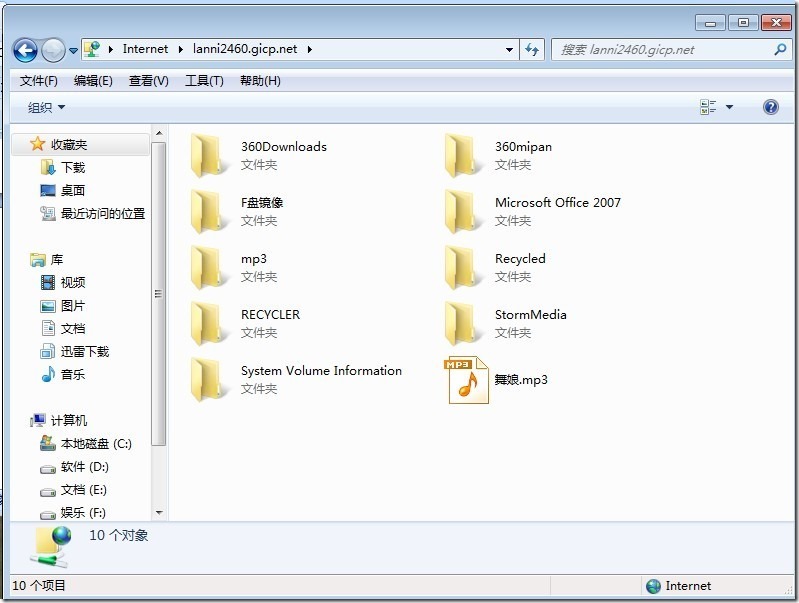Image resolution: width=799 pixels, height=603 pixels.
Task: Select the 360Downloads folder icon
Action: (x=208, y=155)
